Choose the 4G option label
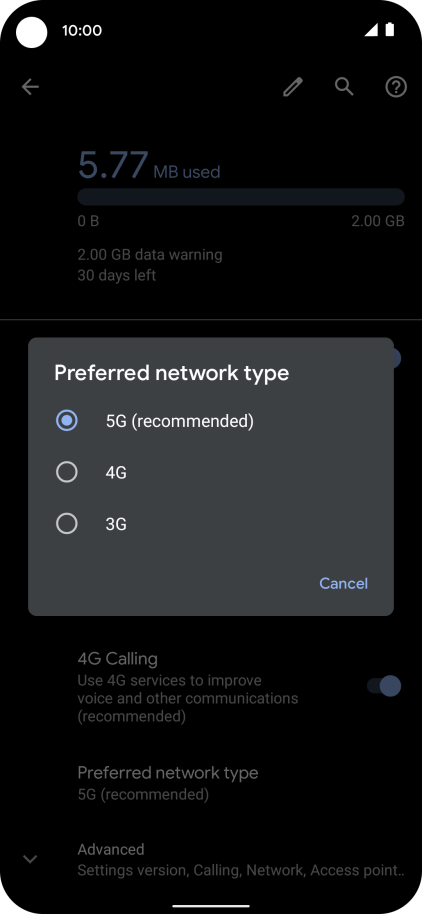Image resolution: width=422 pixels, height=914 pixels. 116,473
